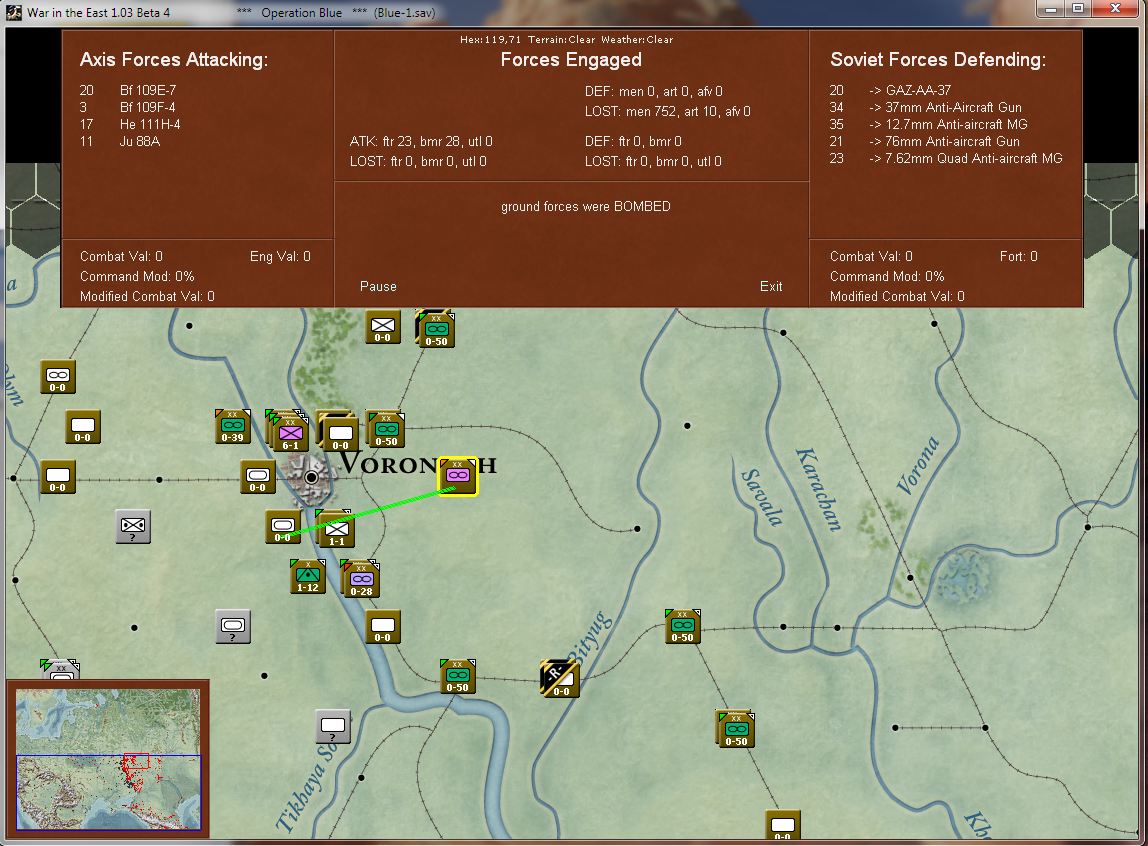Click 'ATK: ftr 23, bmr 28, utl 0' line

pyautogui.click(x=421, y=141)
